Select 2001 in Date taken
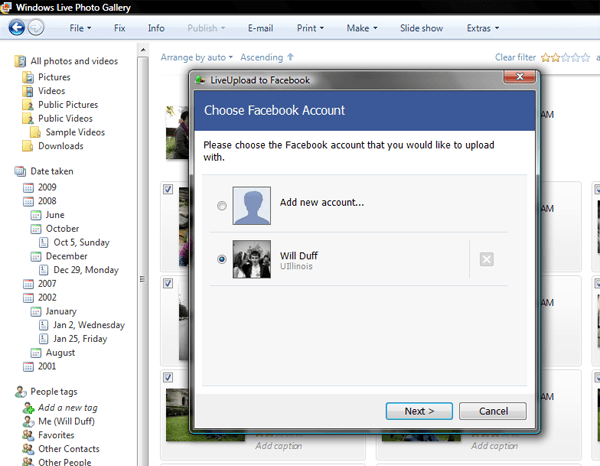The width and height of the screenshot is (600, 466). tap(47, 367)
